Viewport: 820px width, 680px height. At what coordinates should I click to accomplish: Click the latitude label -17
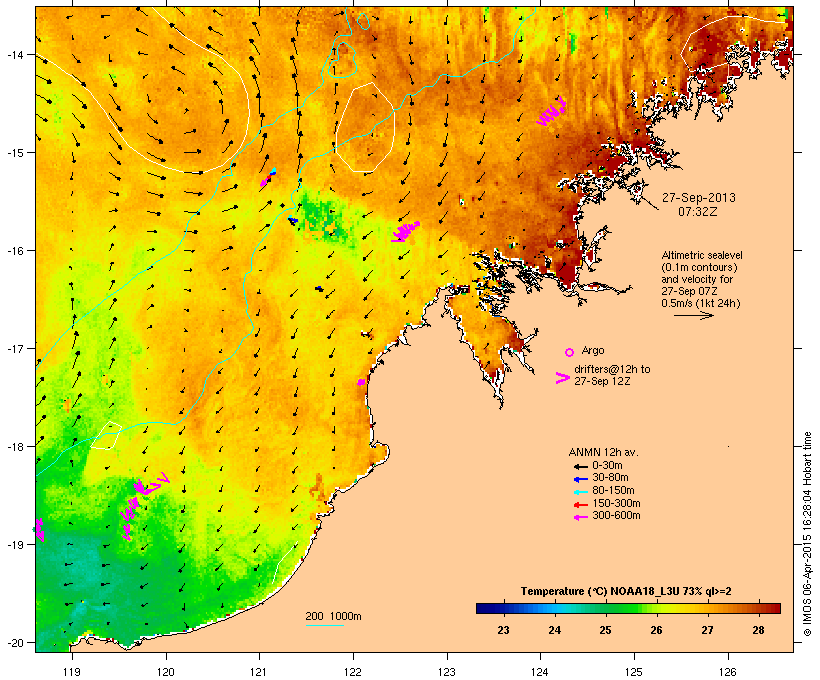click(14, 348)
